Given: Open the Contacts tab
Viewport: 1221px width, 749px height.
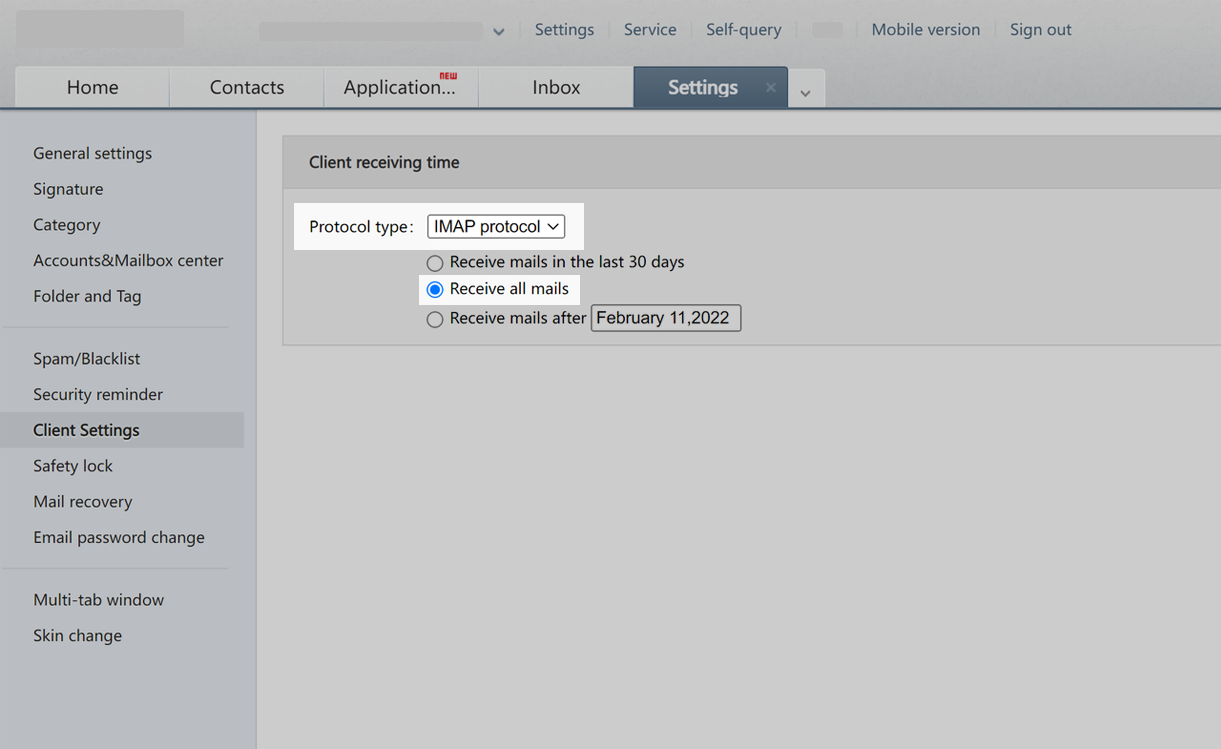Looking at the screenshot, I should (x=247, y=88).
